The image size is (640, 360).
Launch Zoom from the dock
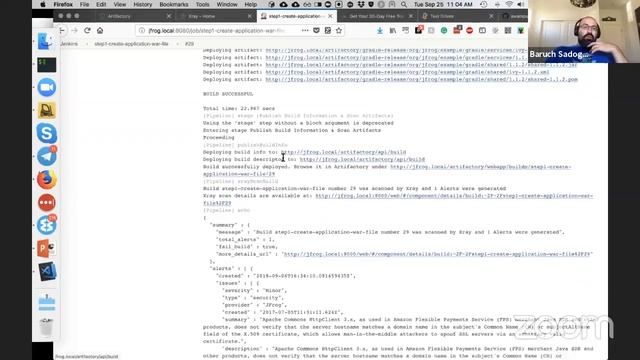tap(47, 87)
